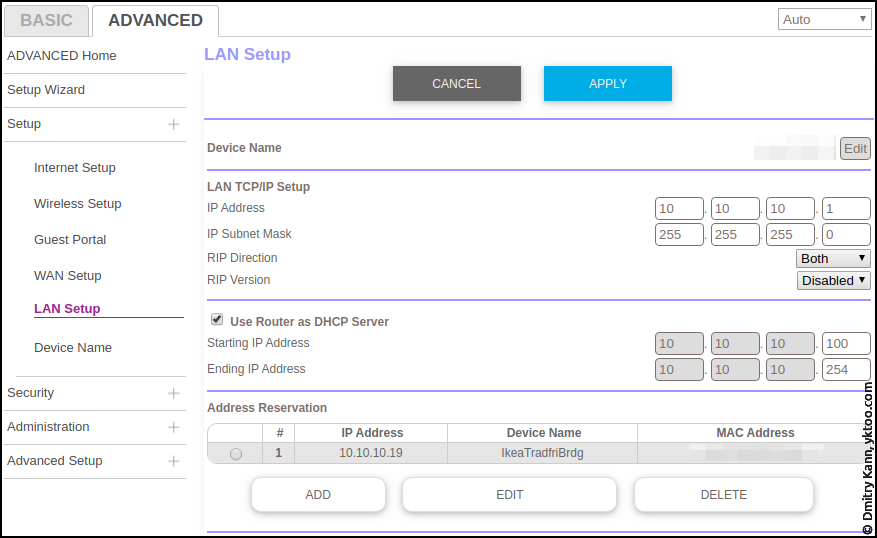This screenshot has height=538, width=877.
Task: Click the Security menu label
Action: click(31, 393)
